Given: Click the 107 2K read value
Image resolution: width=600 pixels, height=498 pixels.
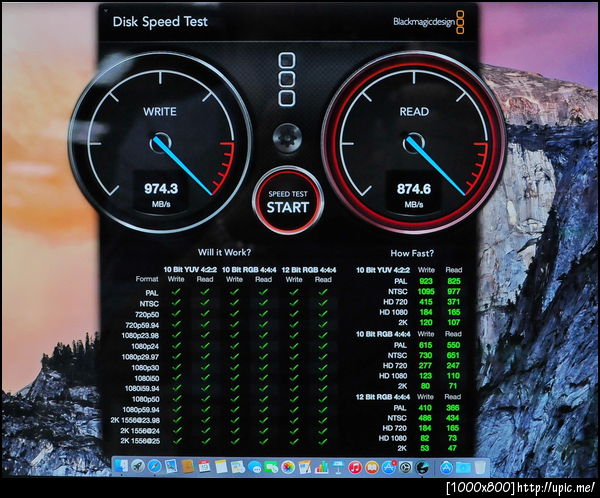Looking at the screenshot, I should point(453,322).
